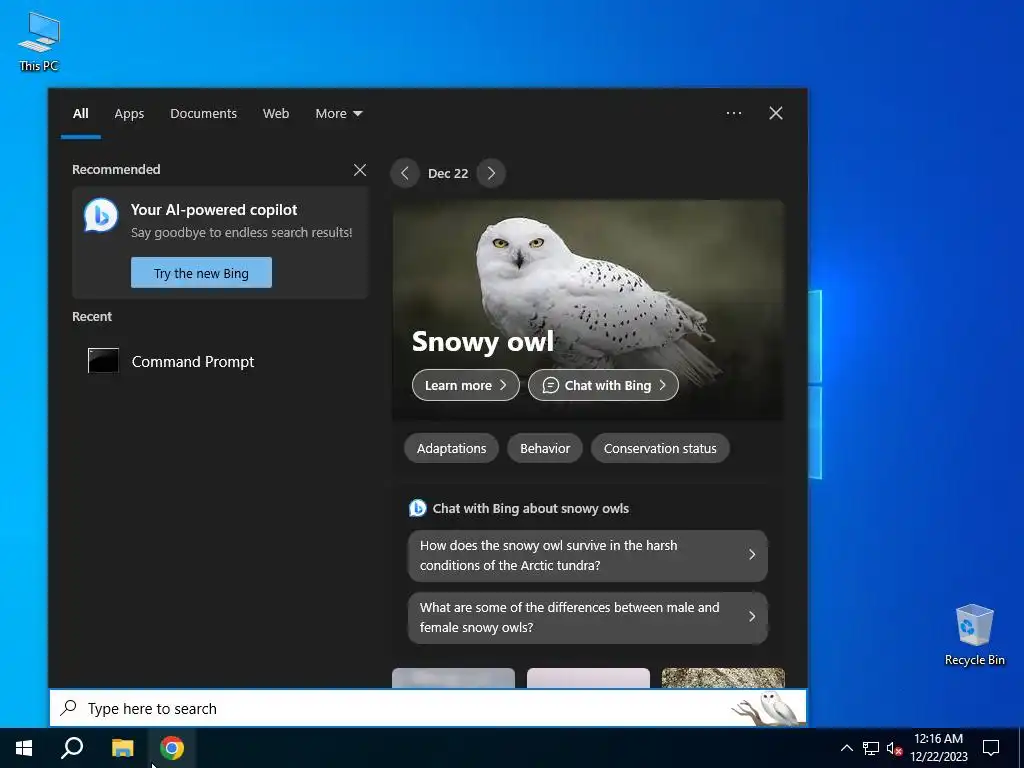Open the Action Center notifications icon

(991, 748)
